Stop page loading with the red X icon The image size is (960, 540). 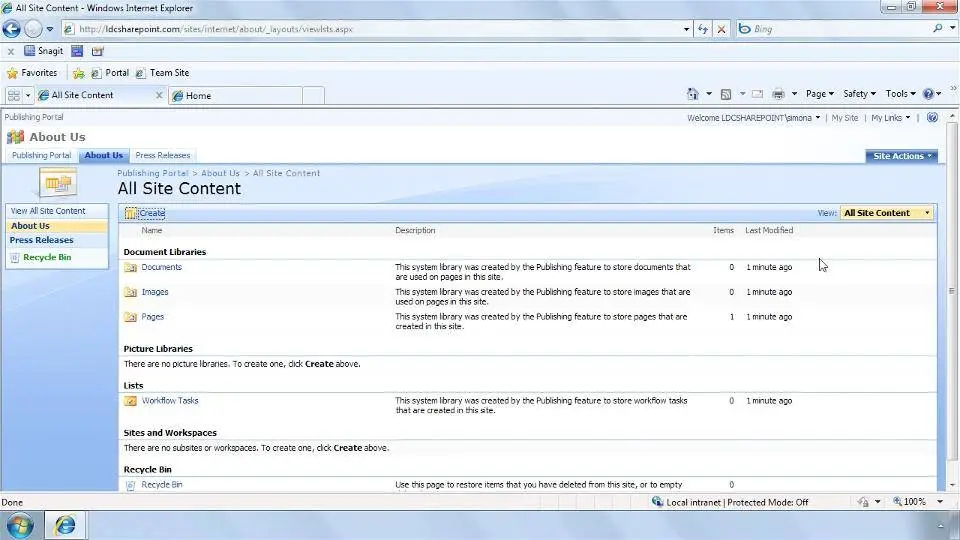pyautogui.click(x=722, y=29)
